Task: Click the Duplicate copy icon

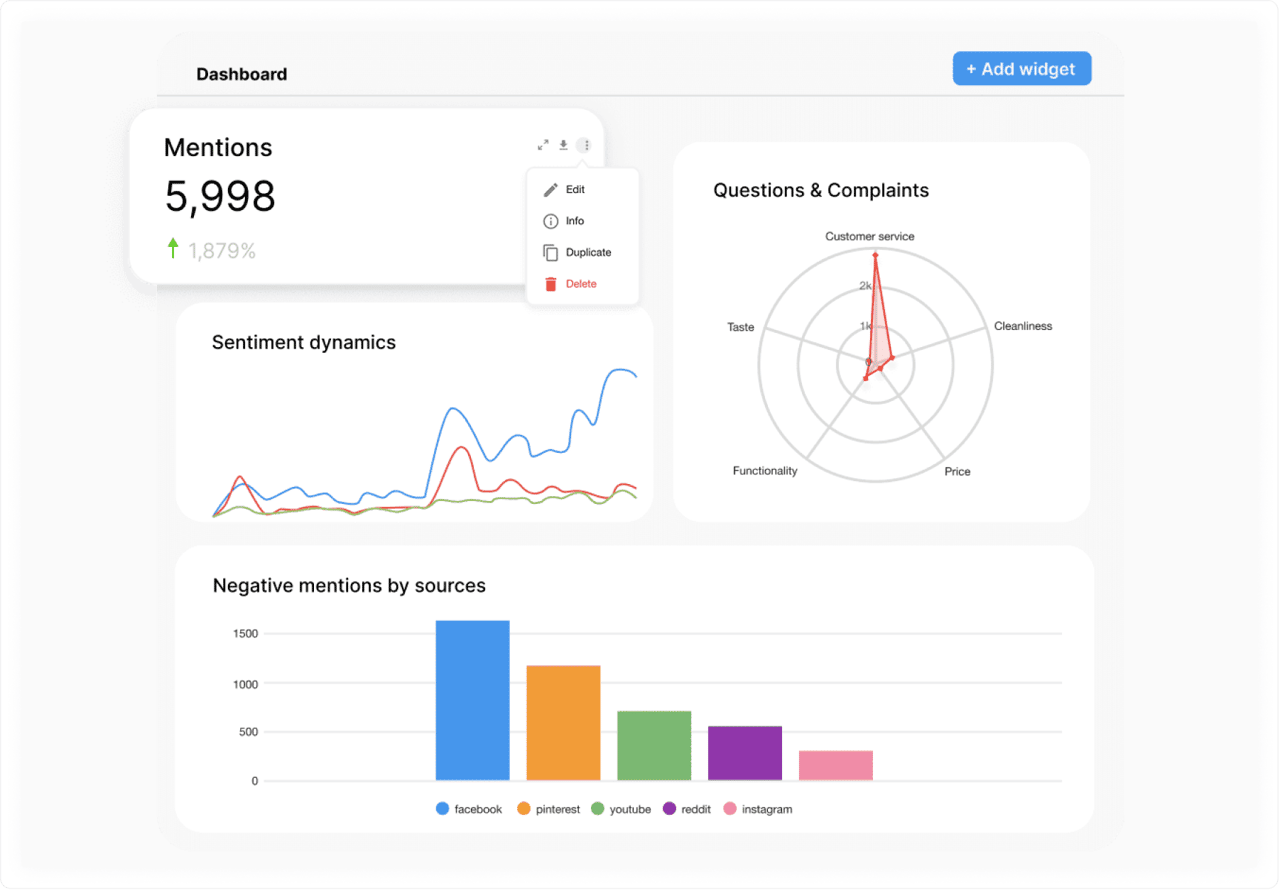Action: click(x=551, y=252)
